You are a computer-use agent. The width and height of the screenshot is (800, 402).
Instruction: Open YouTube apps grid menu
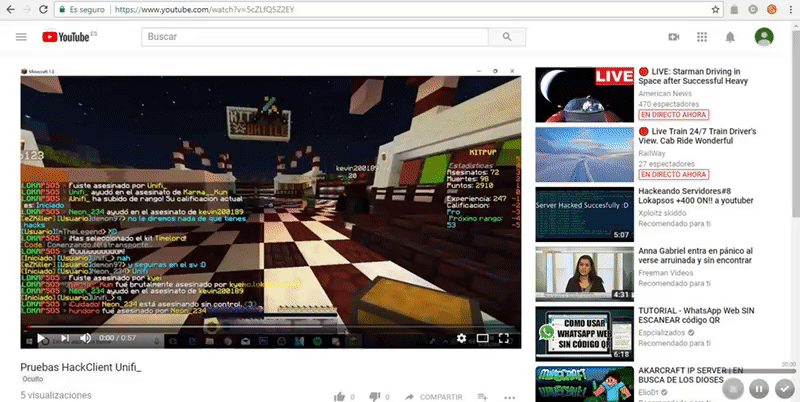click(702, 37)
